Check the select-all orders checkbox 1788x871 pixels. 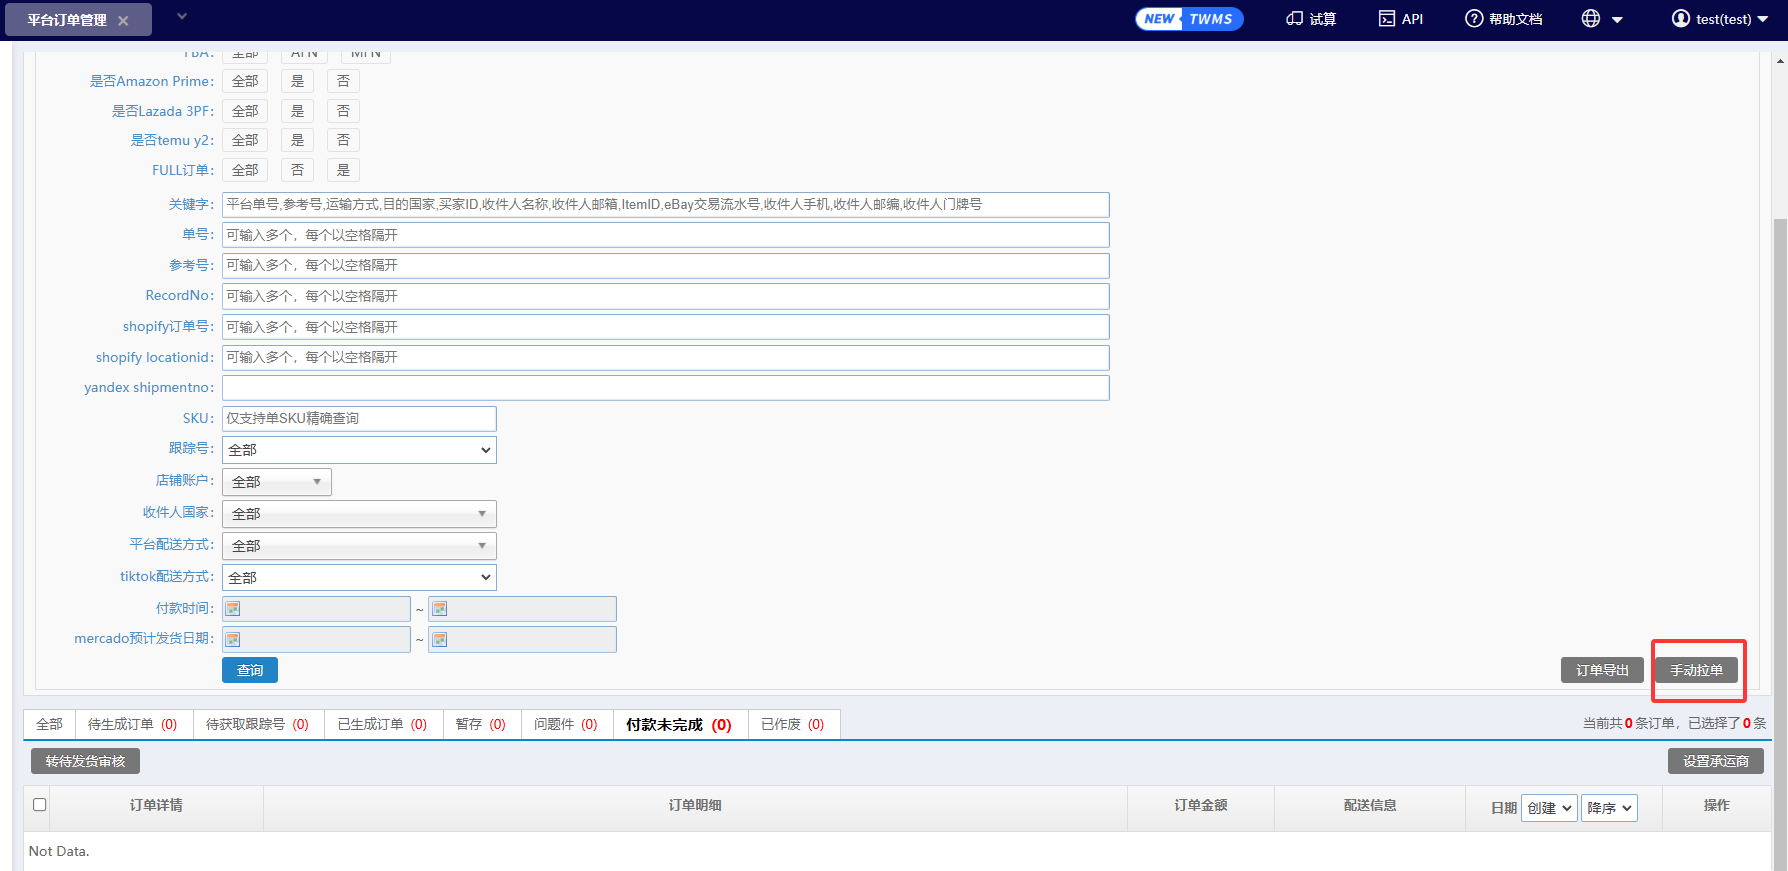point(40,805)
